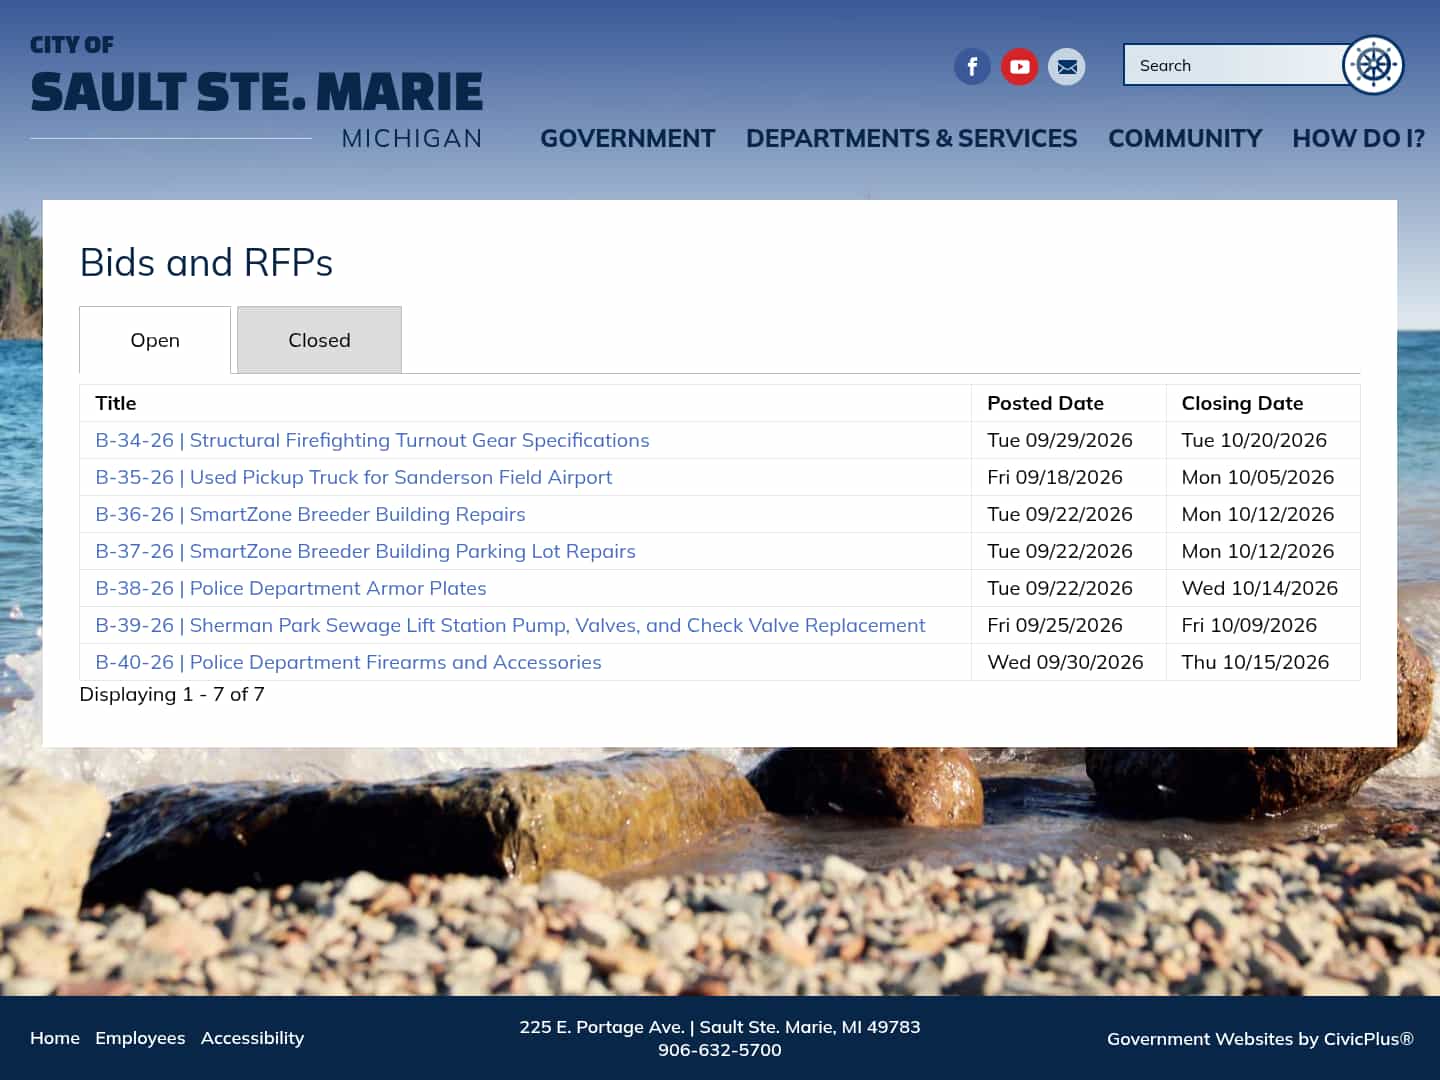Click the closing date Mon 10/05/2026
This screenshot has height=1080, width=1440.
1258,477
